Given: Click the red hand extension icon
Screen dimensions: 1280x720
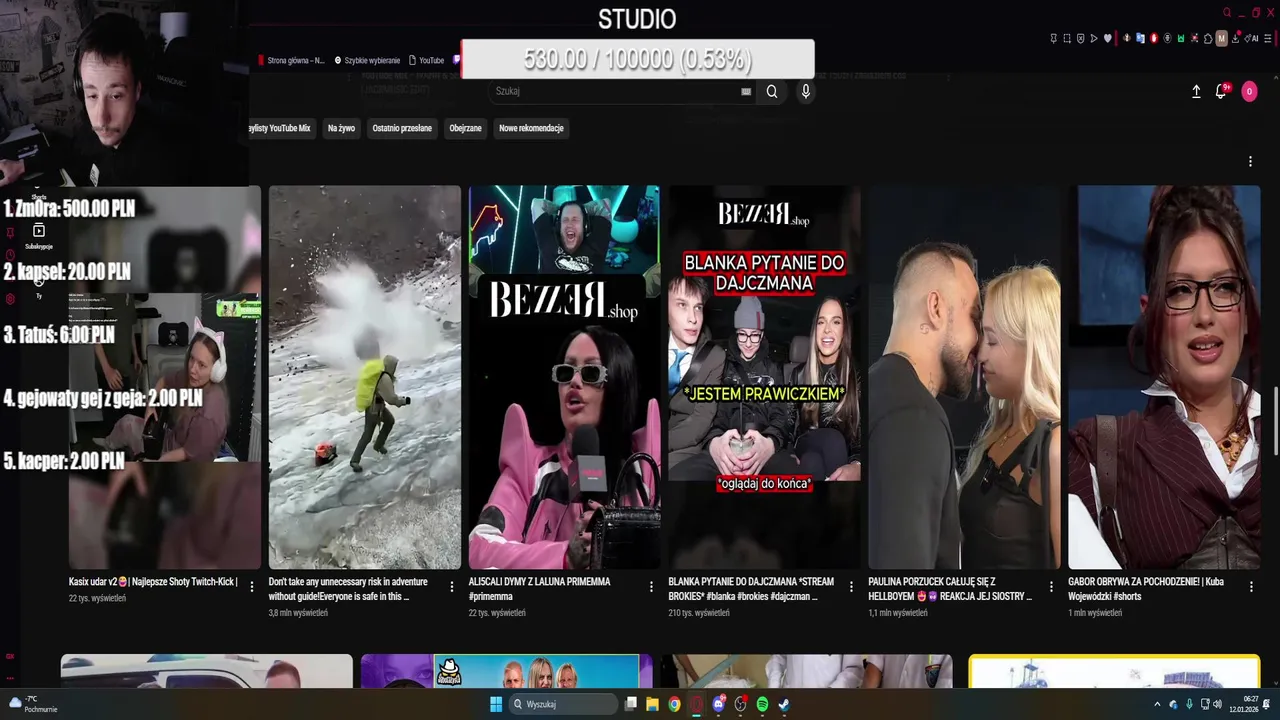Looking at the screenshot, I should point(1154,38).
